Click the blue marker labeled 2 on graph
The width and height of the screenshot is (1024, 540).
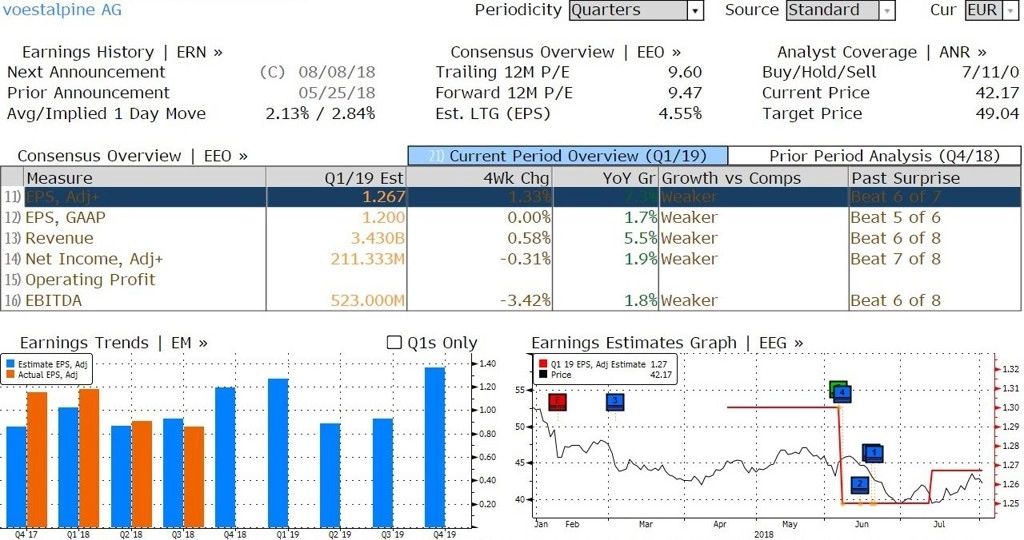[x=860, y=485]
